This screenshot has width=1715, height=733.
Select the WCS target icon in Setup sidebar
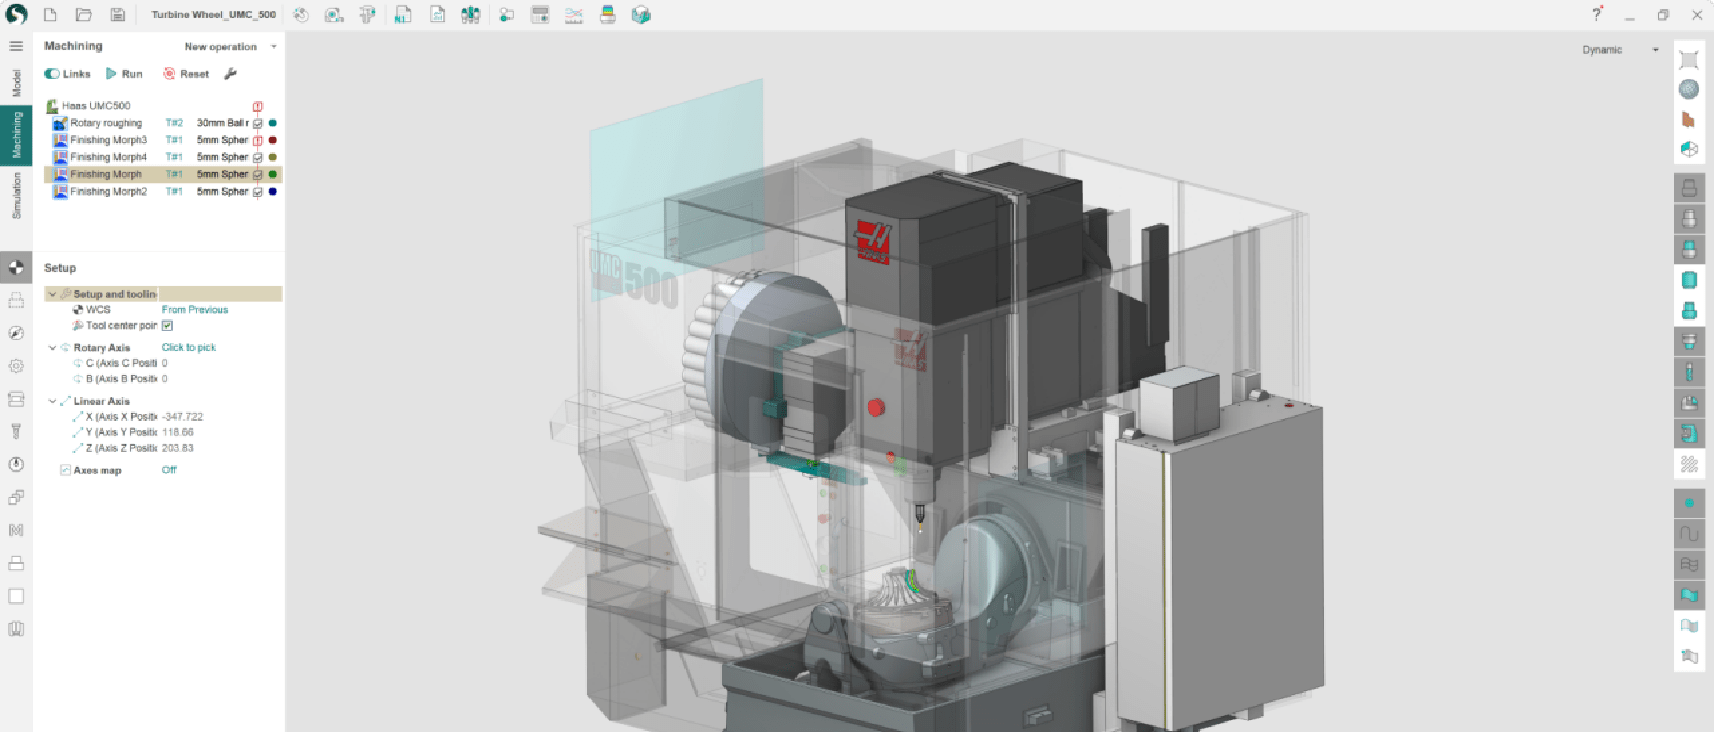coord(16,267)
